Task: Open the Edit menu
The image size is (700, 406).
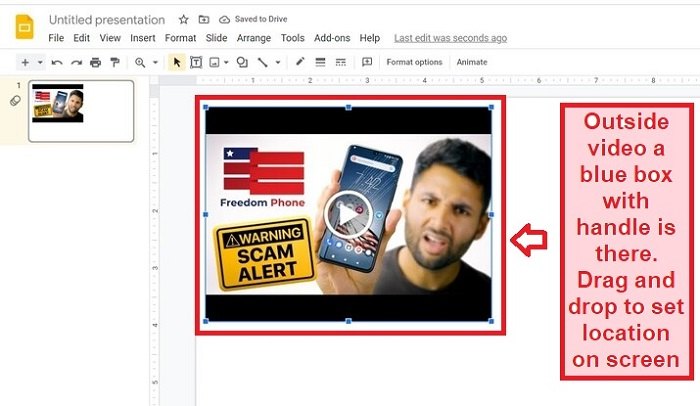Action: point(81,38)
